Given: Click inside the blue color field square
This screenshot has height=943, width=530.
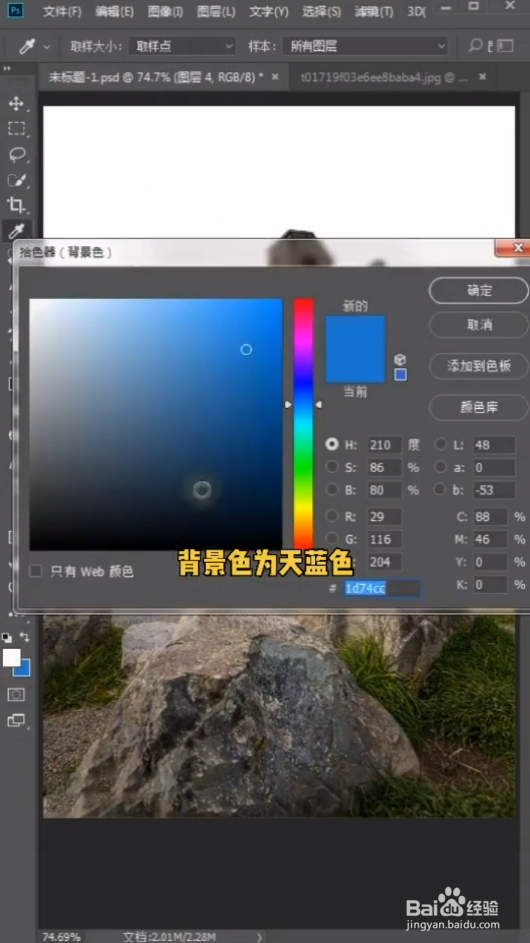Looking at the screenshot, I should point(156,425).
